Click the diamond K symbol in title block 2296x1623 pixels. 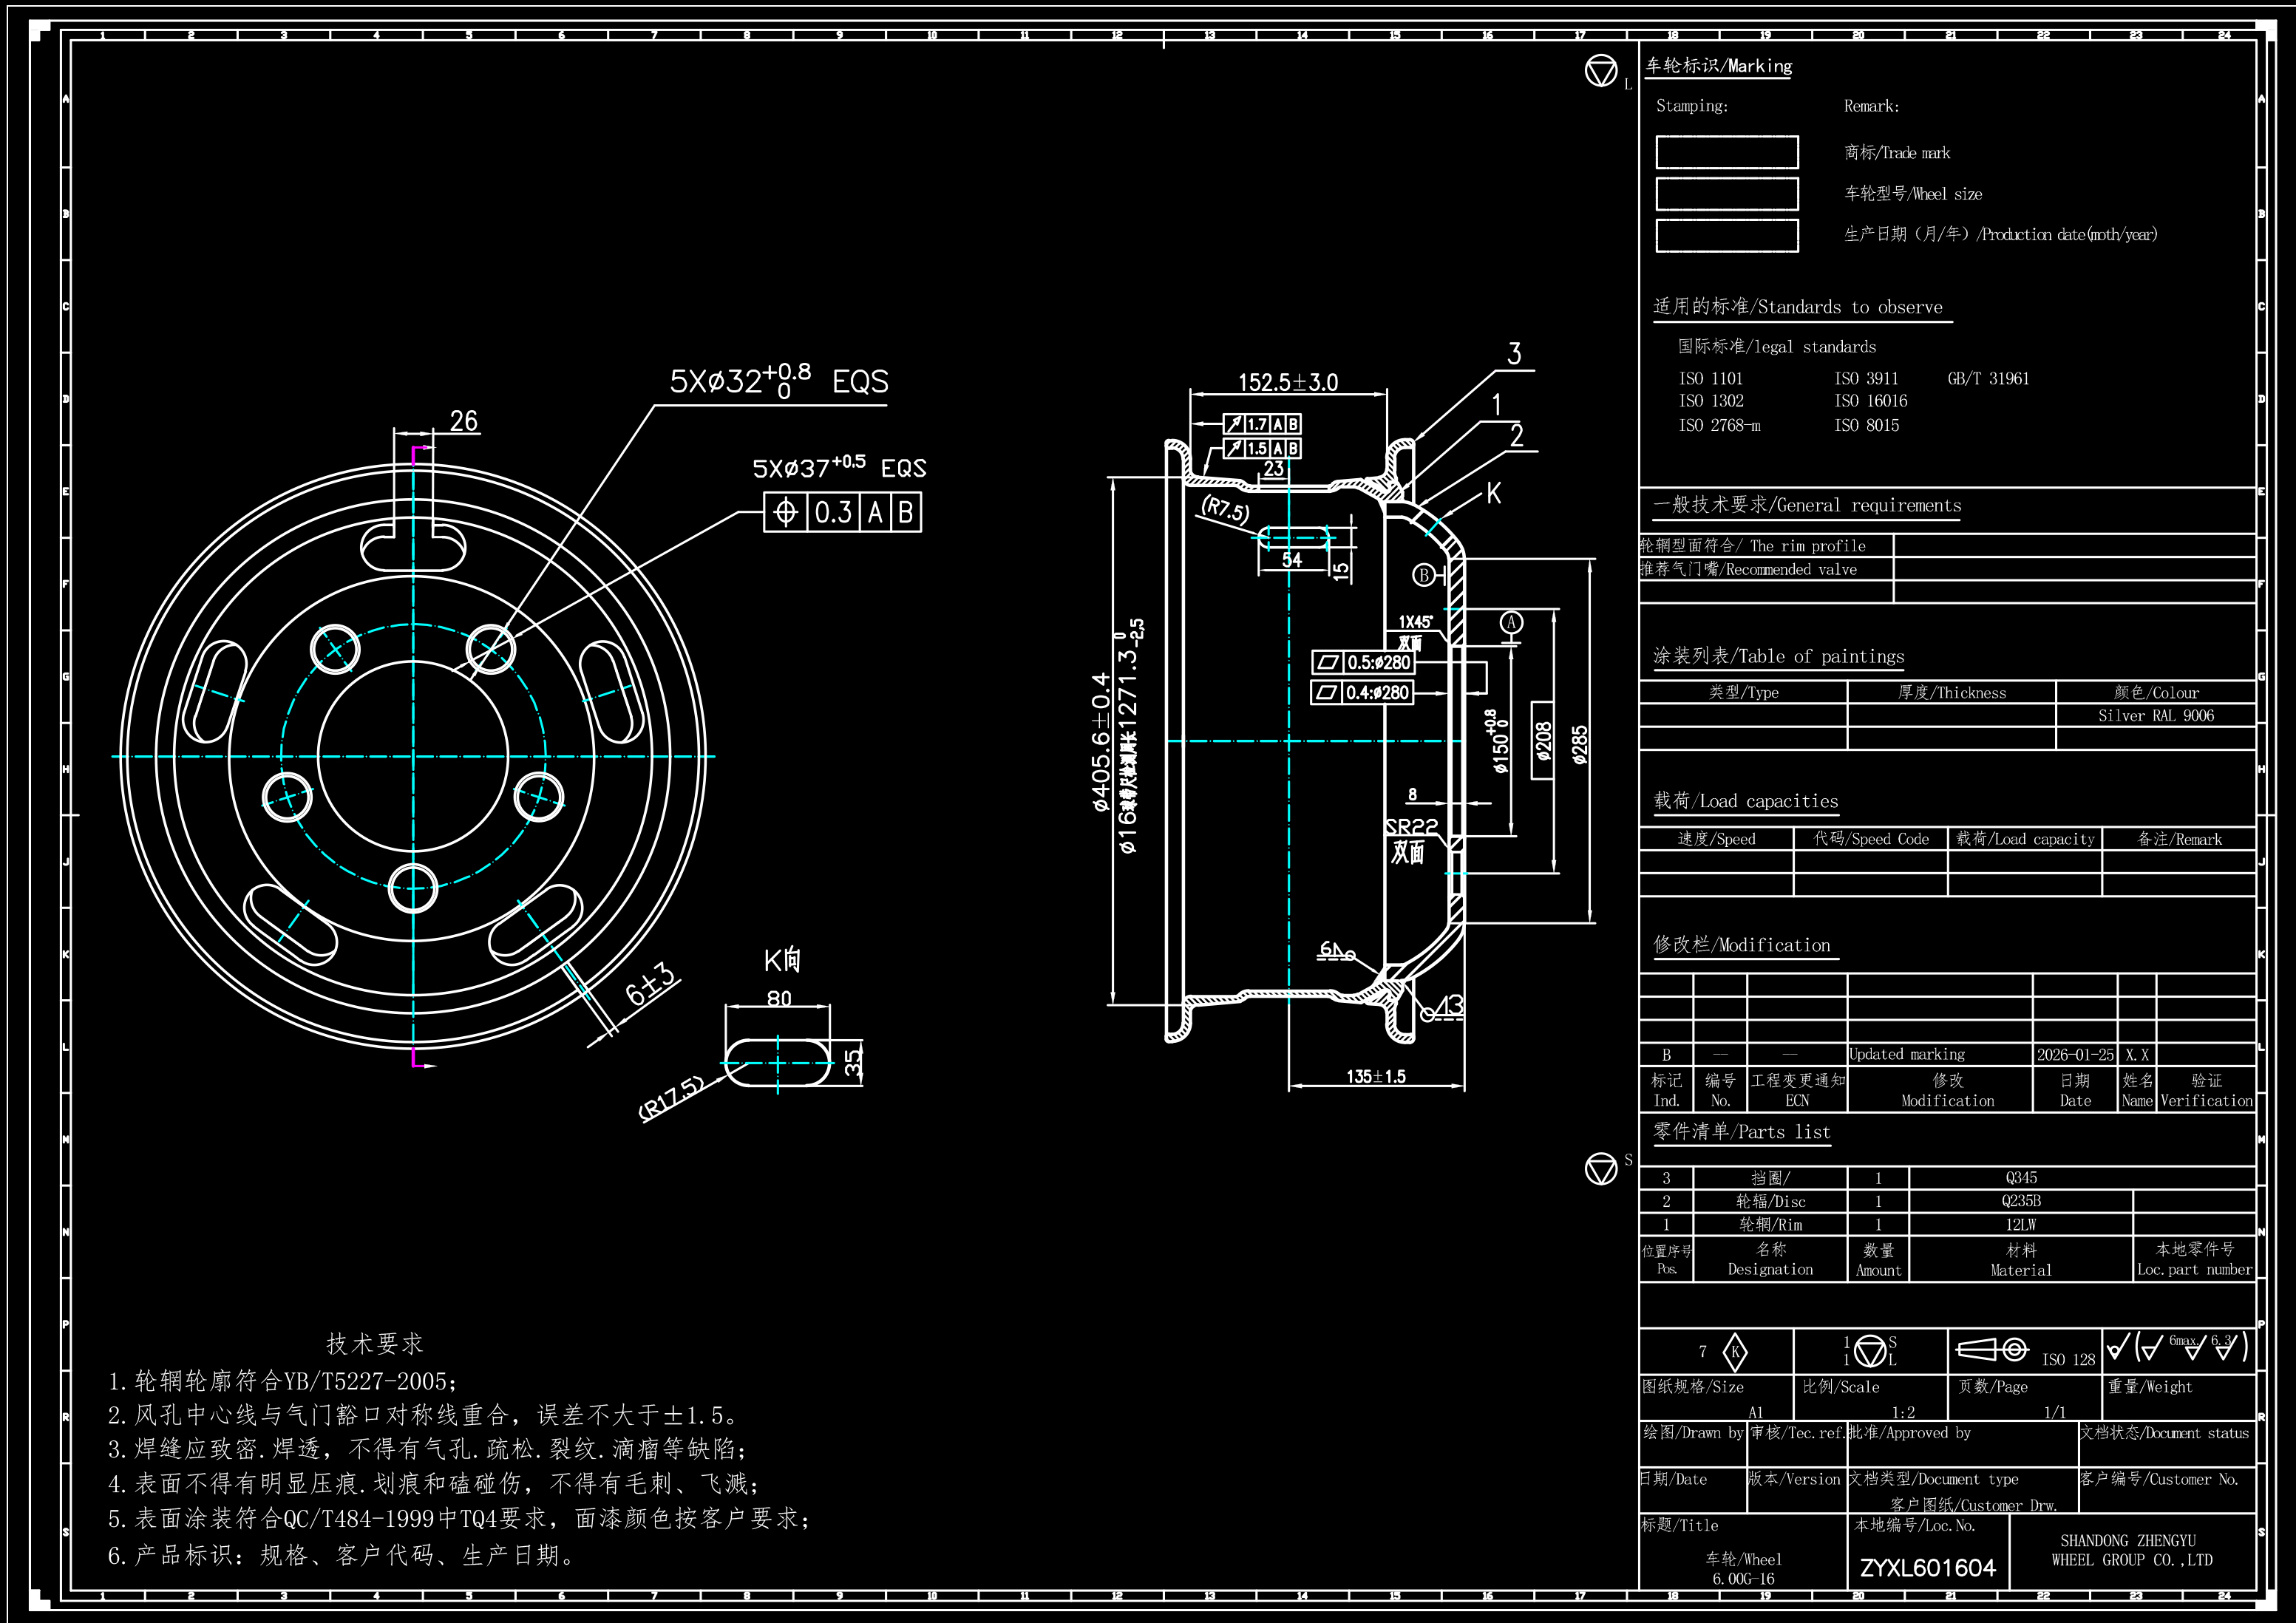pos(1736,1352)
